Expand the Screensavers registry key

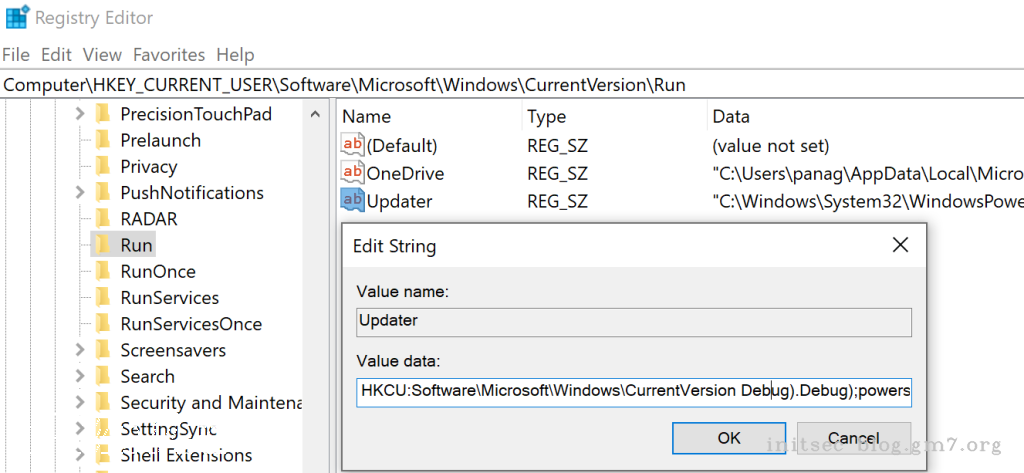[80, 351]
